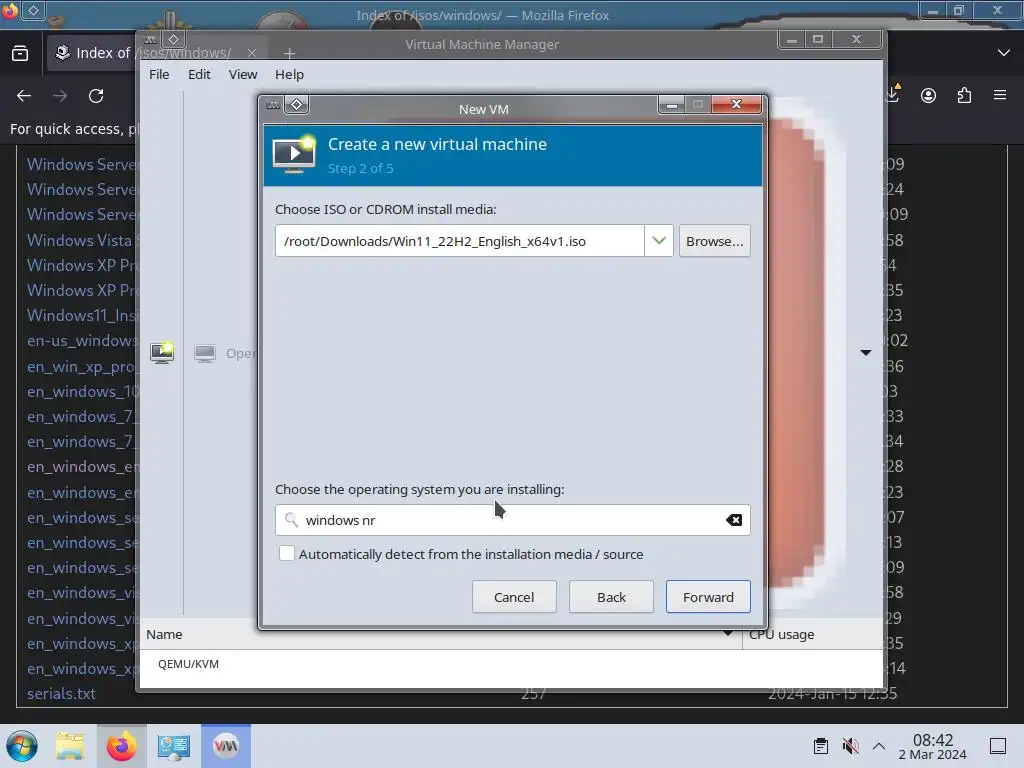This screenshot has width=1024, height=768.
Task: Open the start menu on the taskbar
Action: 22,746
